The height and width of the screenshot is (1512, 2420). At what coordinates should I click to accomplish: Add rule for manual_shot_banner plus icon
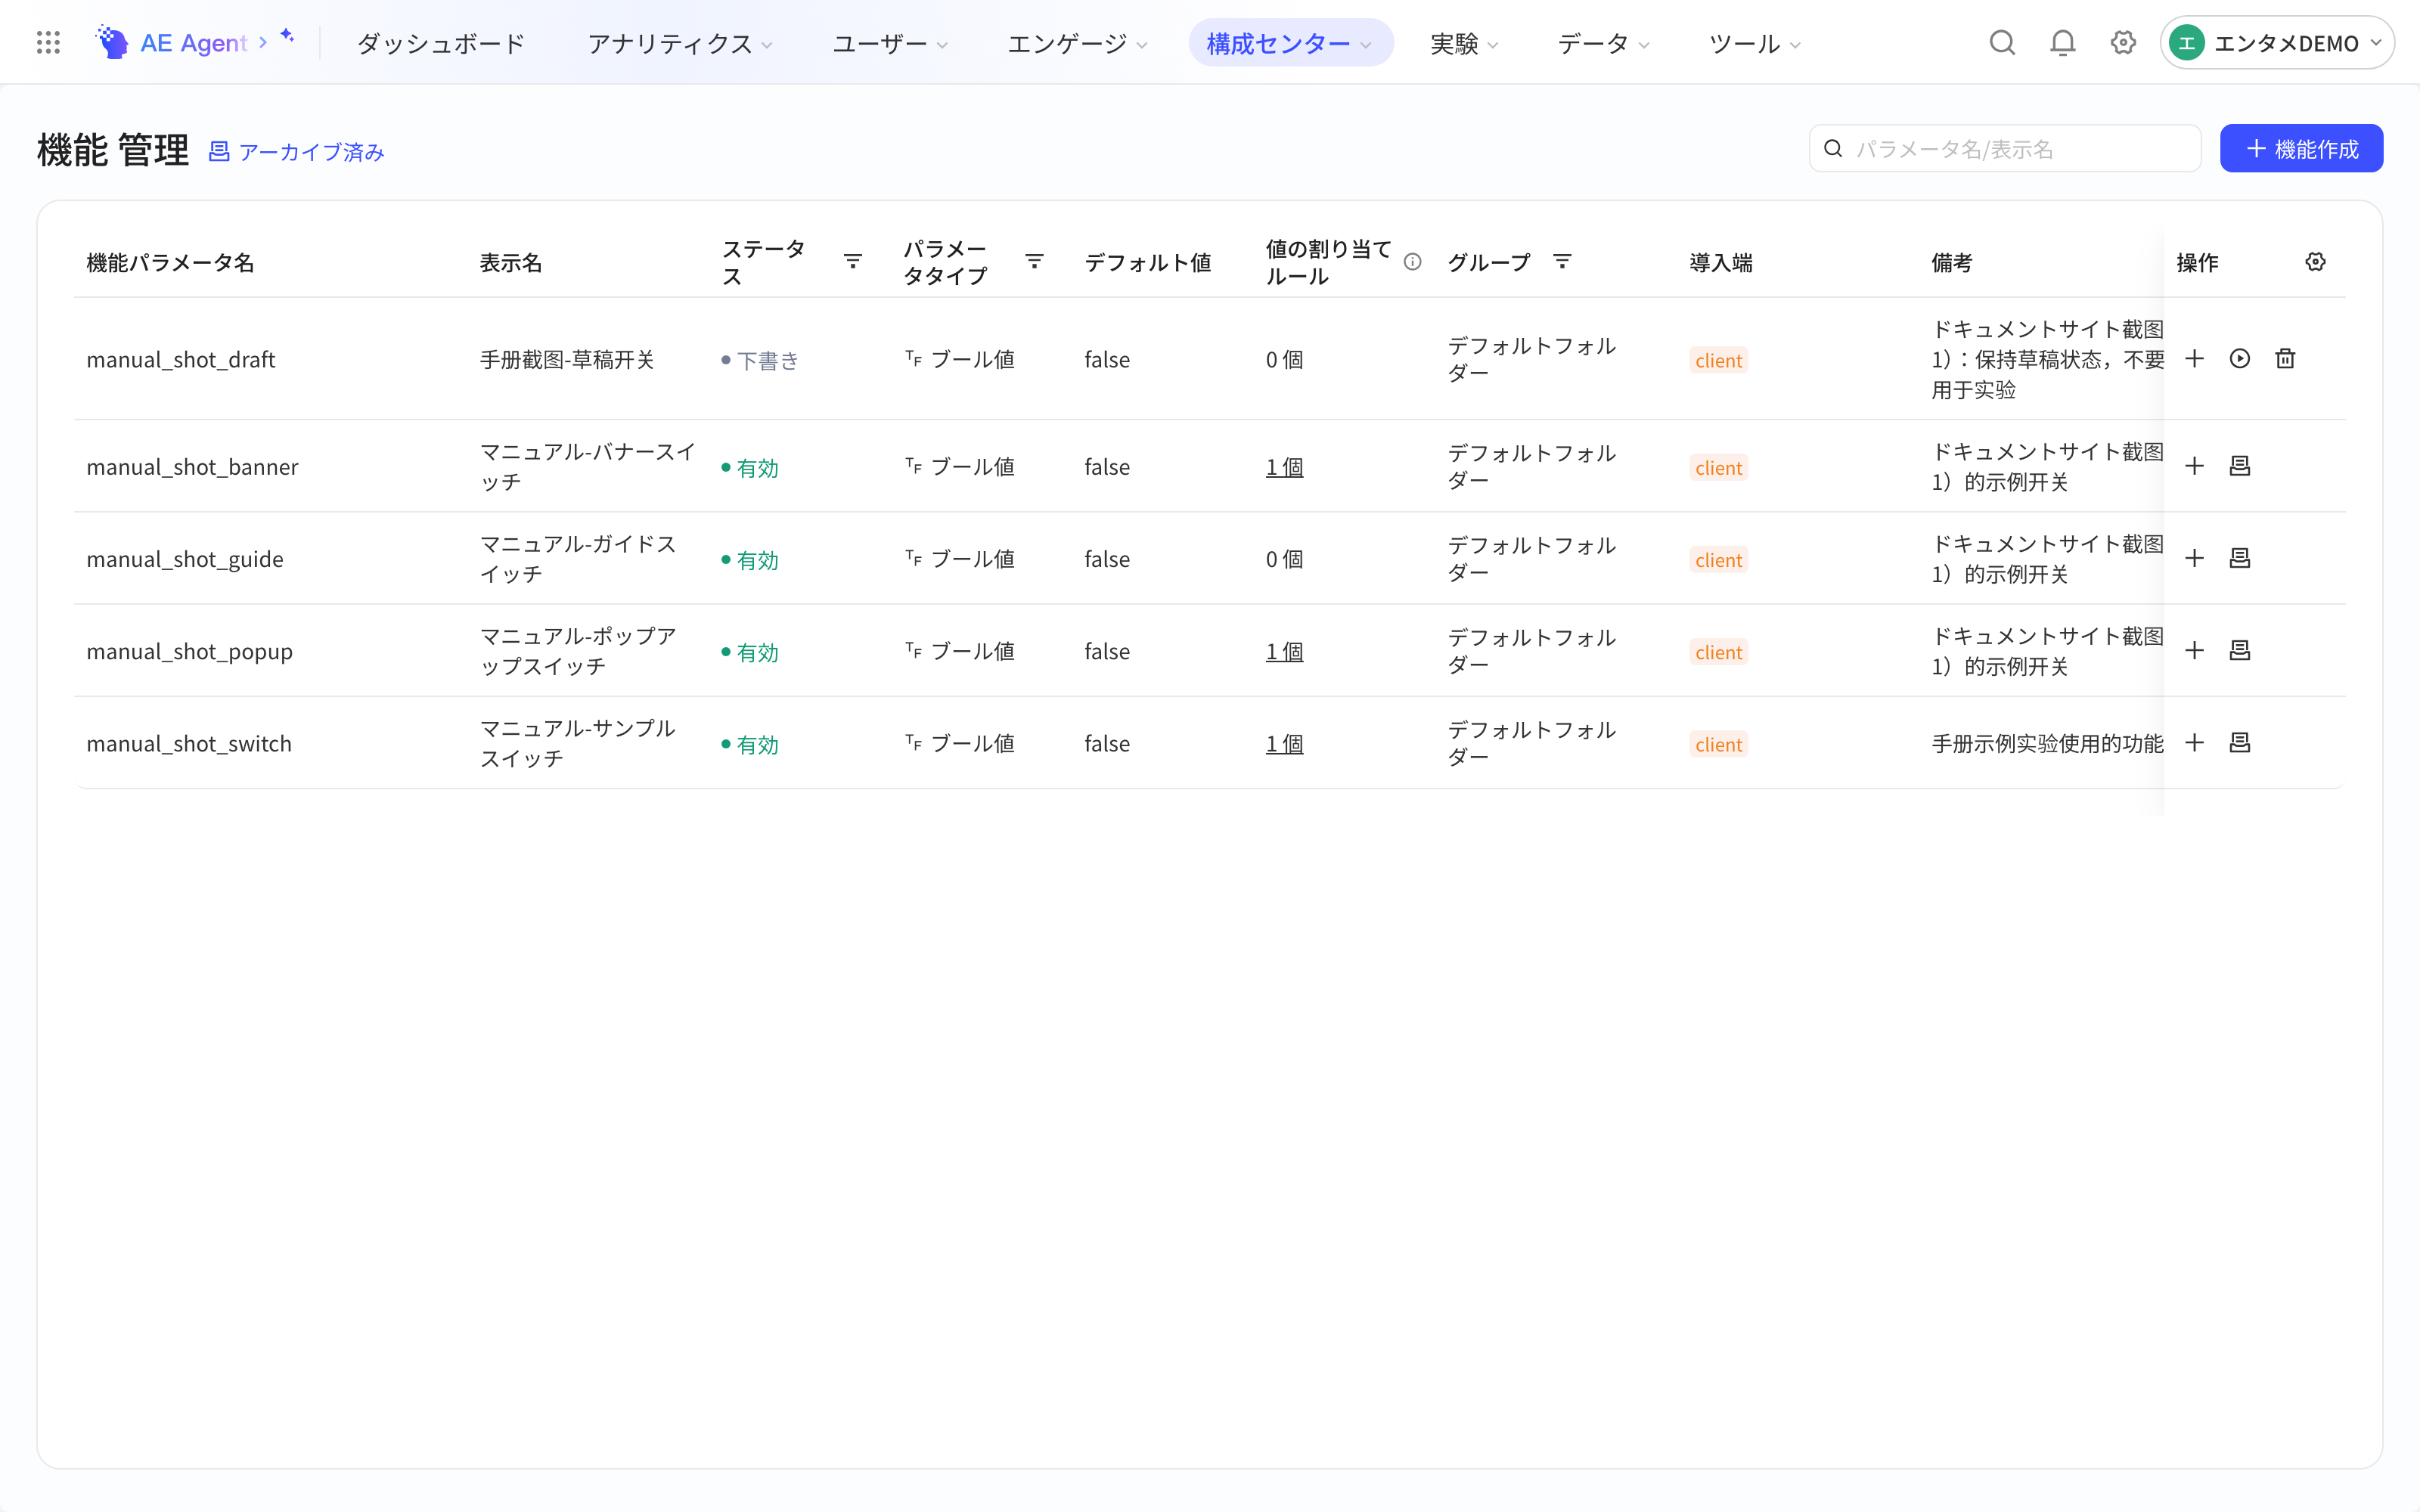click(x=2194, y=466)
